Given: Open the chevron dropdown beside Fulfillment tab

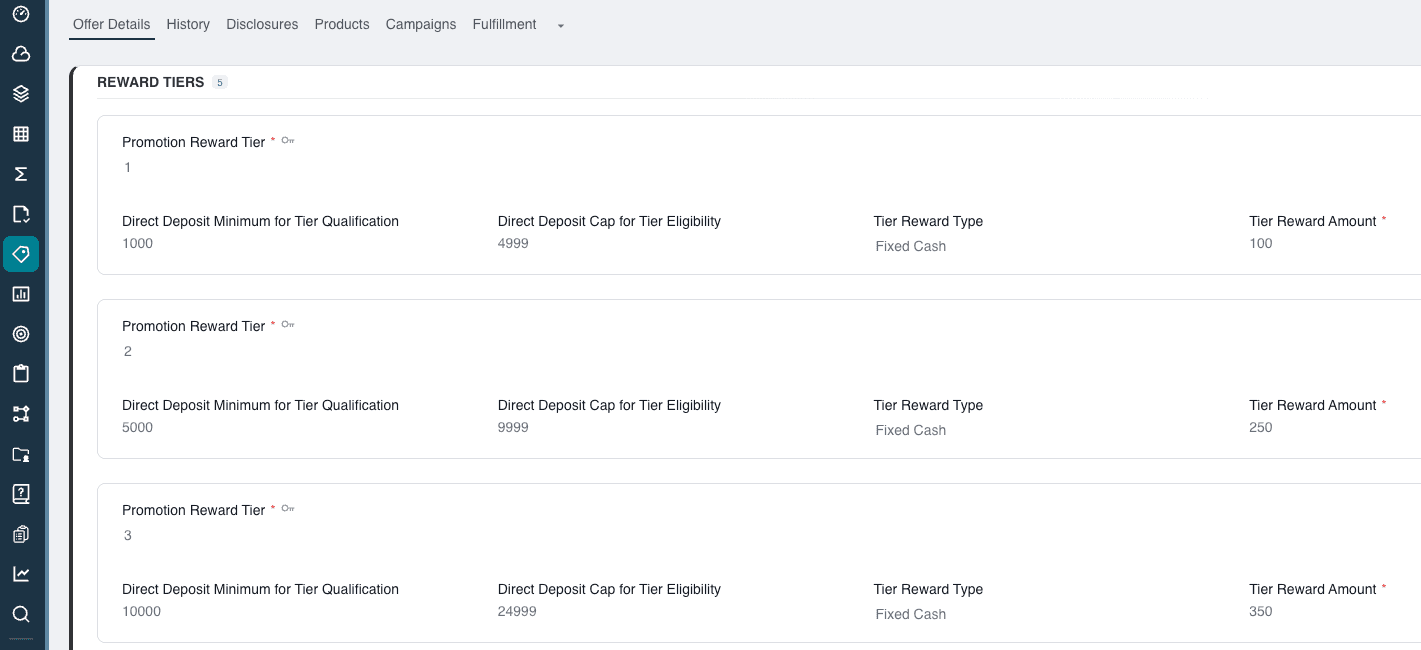Looking at the screenshot, I should point(560,25).
